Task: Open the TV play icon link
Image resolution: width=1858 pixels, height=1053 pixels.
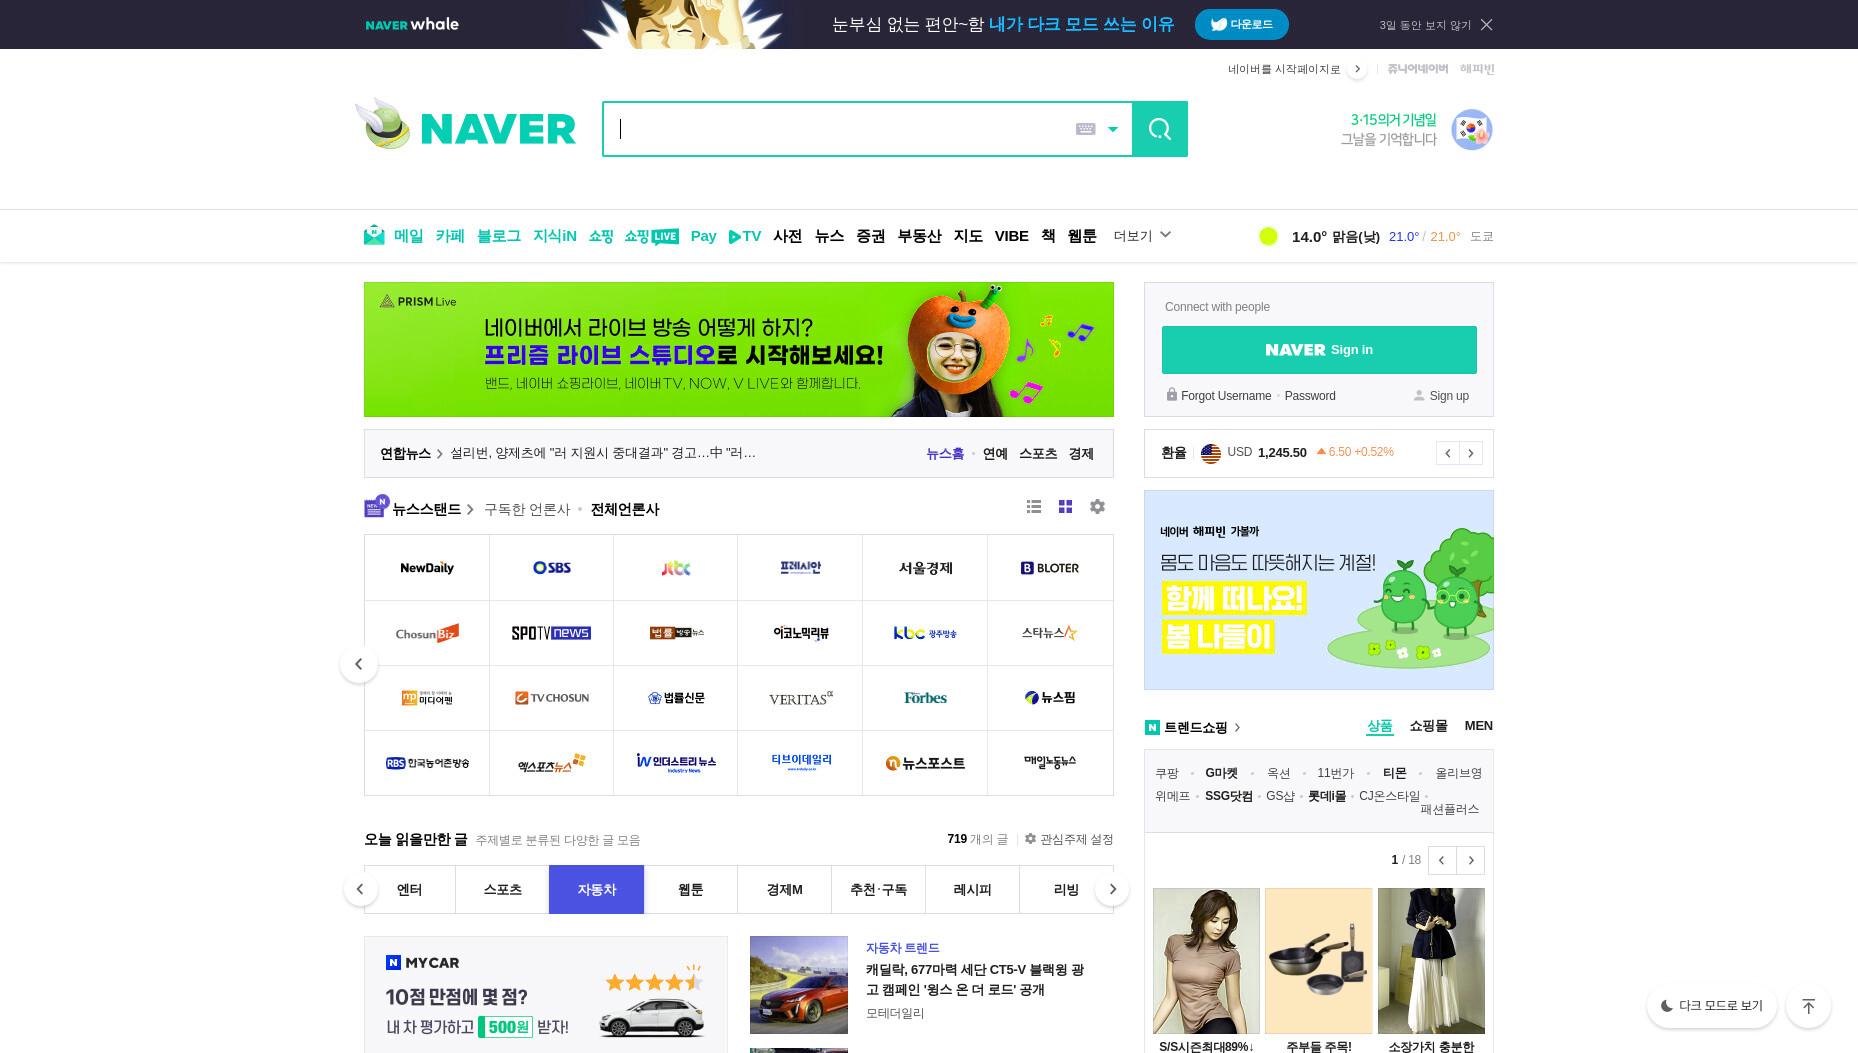Action: 745,236
